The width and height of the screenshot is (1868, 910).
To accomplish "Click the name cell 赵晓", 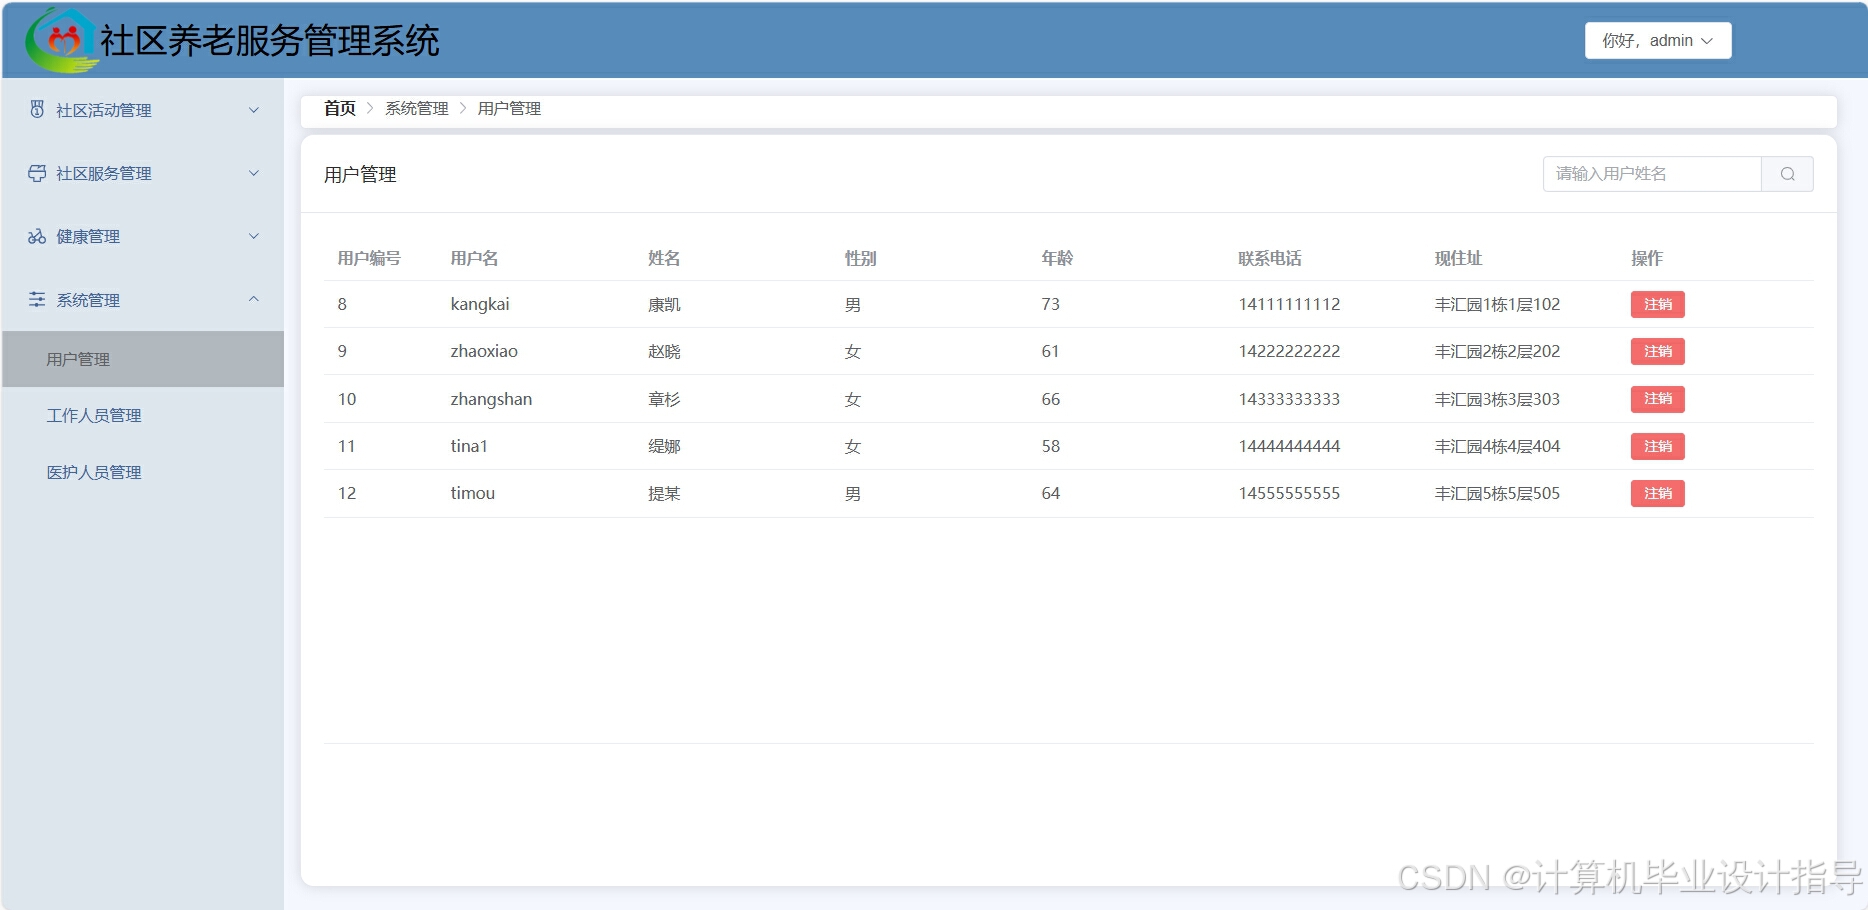I will [664, 351].
